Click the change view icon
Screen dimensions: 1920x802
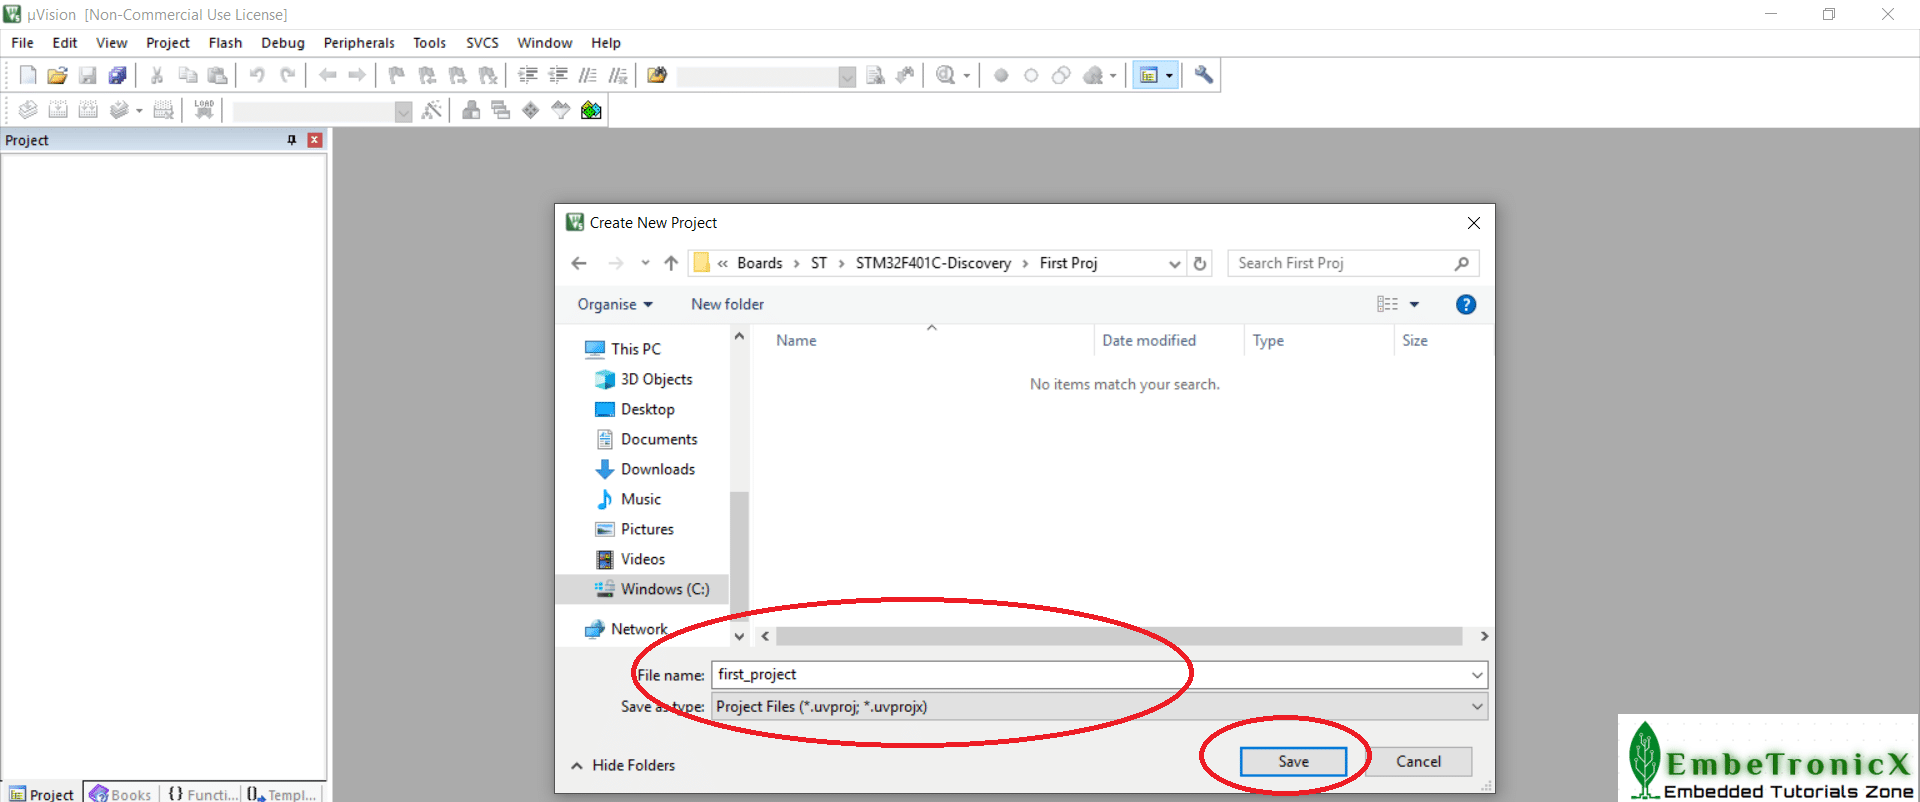(1387, 305)
